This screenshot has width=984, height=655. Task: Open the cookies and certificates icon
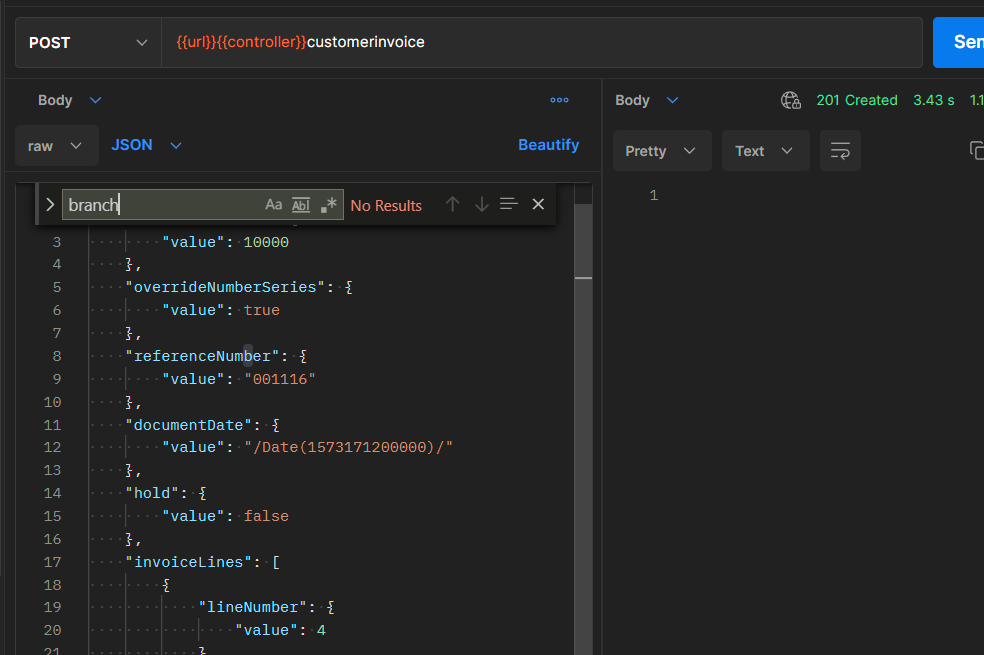(x=791, y=100)
